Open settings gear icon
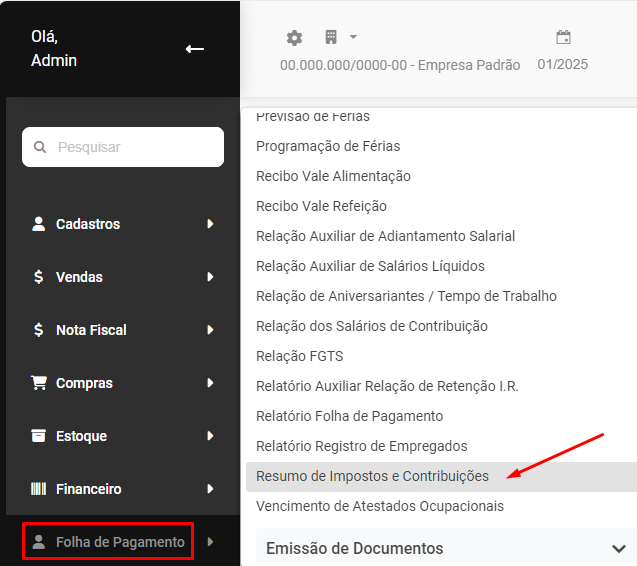The width and height of the screenshot is (637, 566). (x=295, y=38)
